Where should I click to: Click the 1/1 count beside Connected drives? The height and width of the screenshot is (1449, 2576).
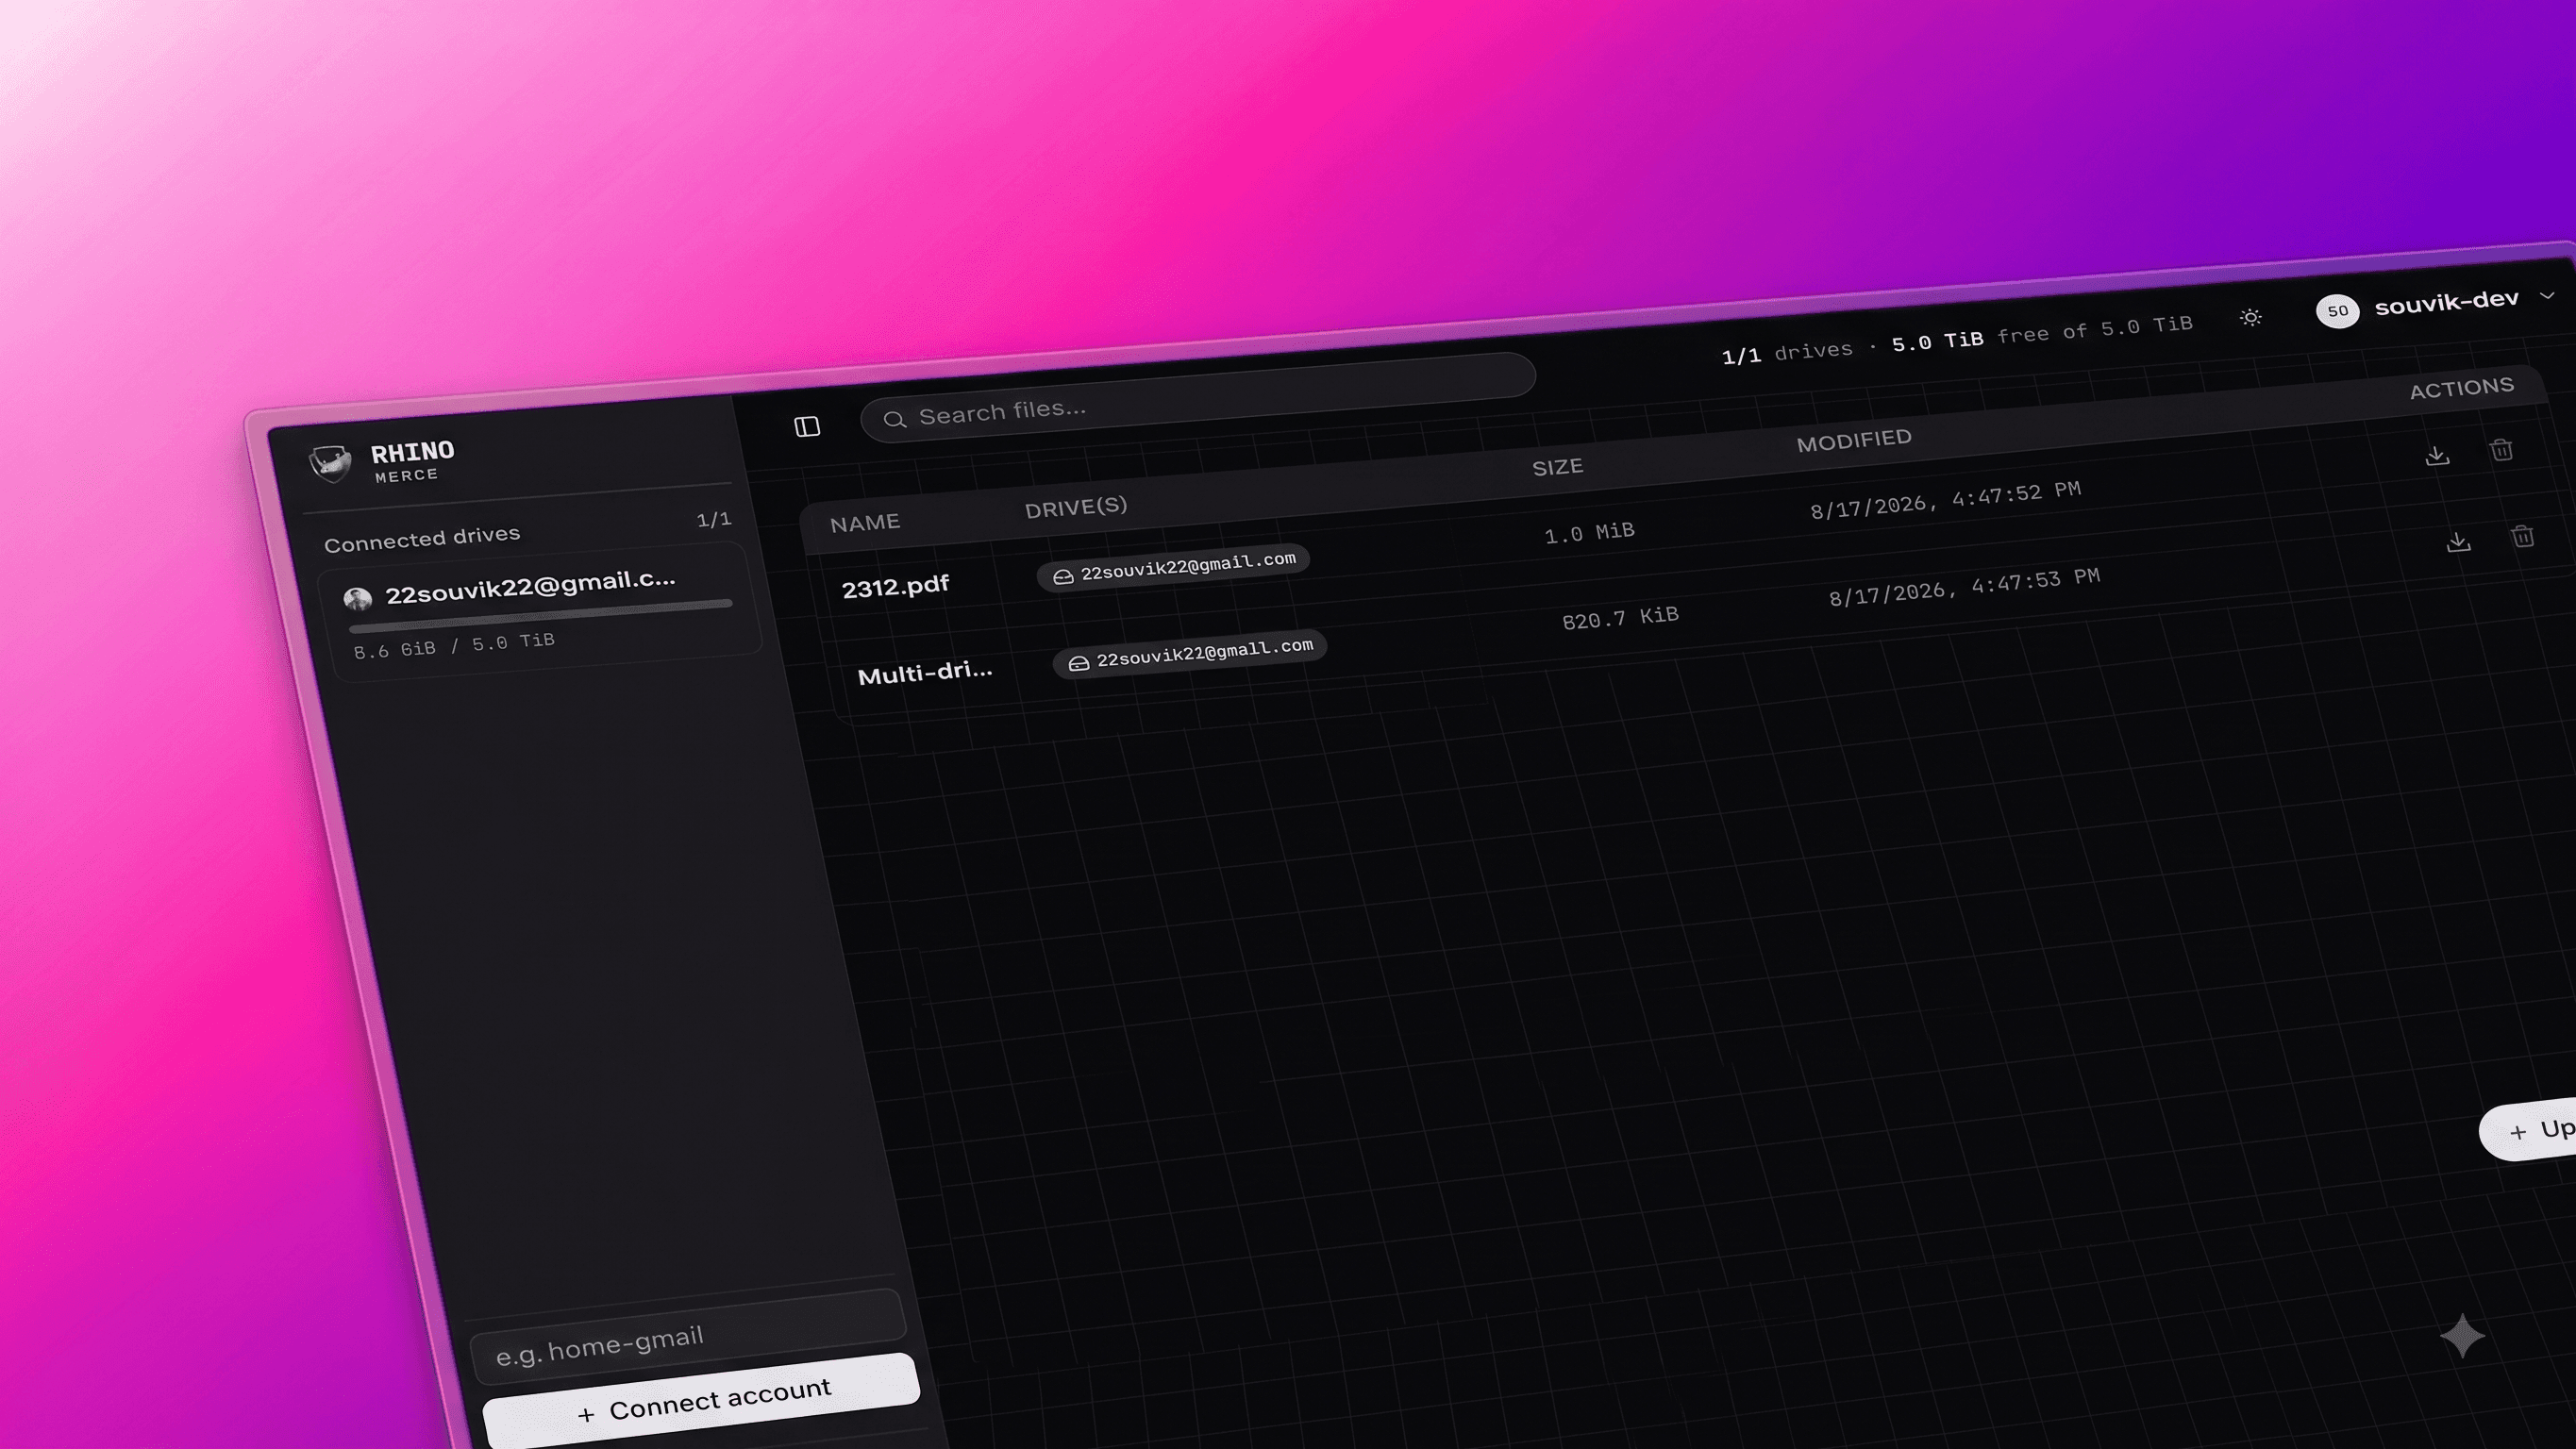point(714,520)
